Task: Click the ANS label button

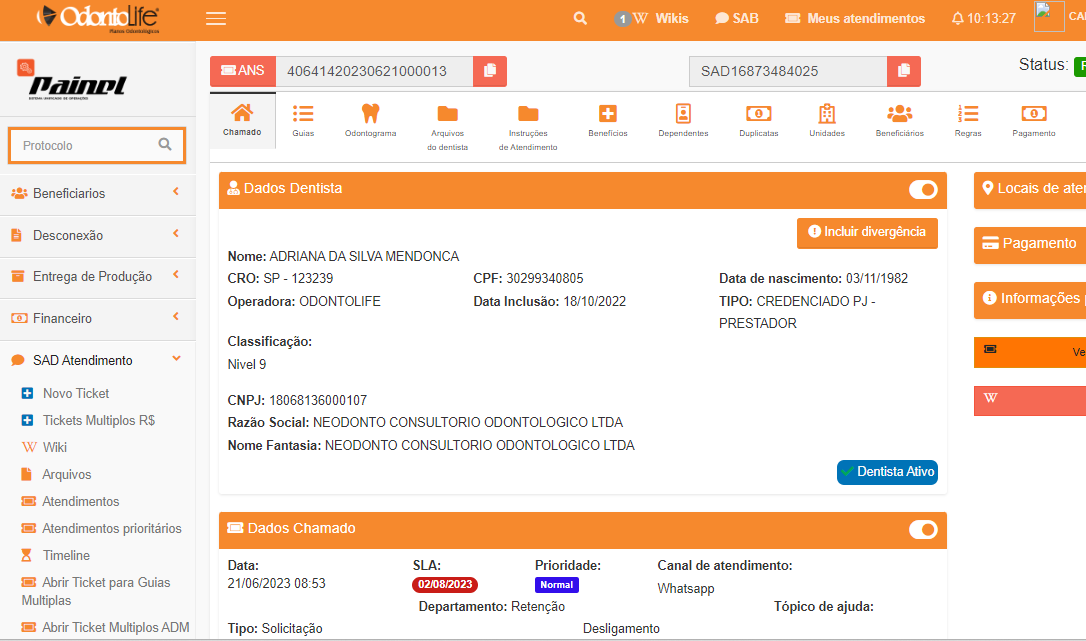Action: pyautogui.click(x=242, y=71)
